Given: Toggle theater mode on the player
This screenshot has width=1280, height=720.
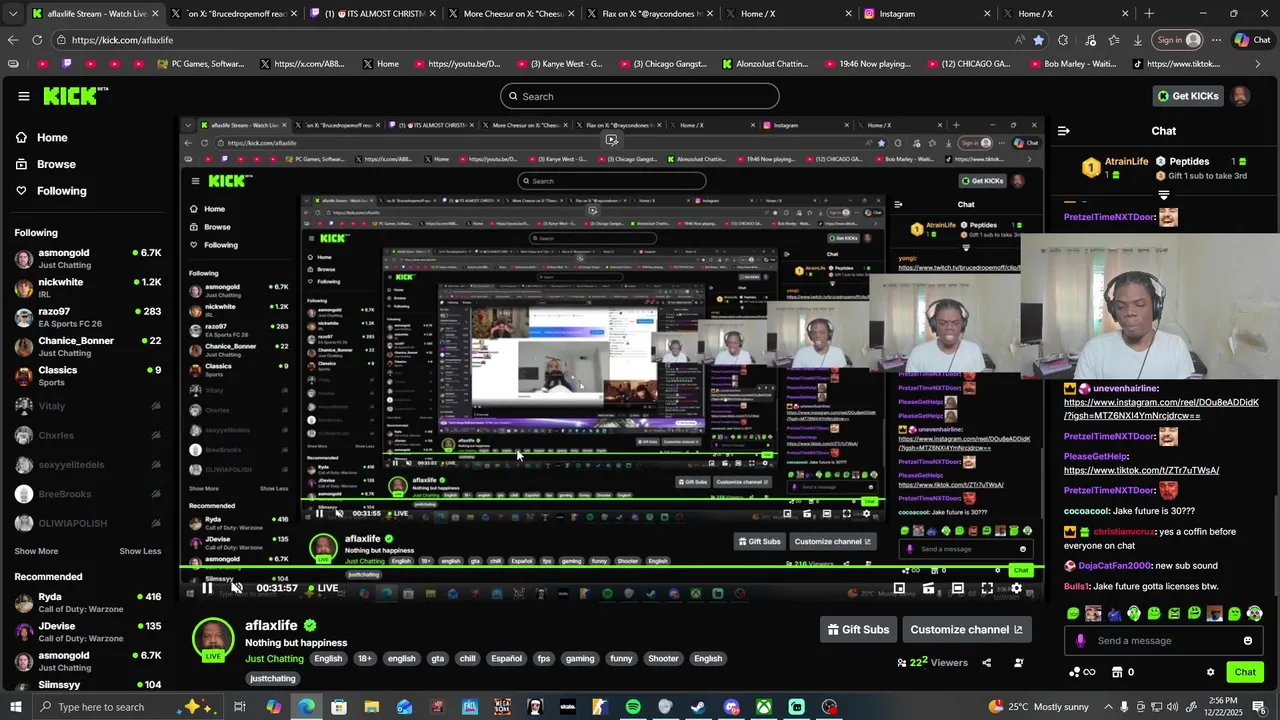Looking at the screenshot, I should click(957, 588).
